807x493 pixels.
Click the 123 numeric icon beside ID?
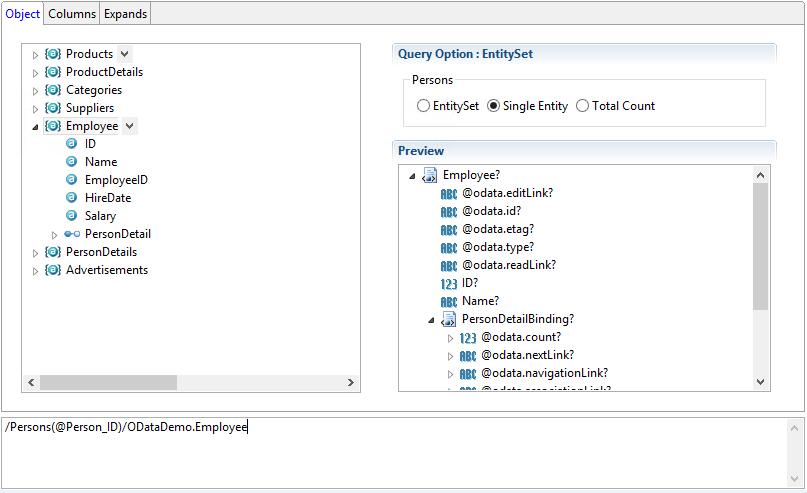(448, 284)
